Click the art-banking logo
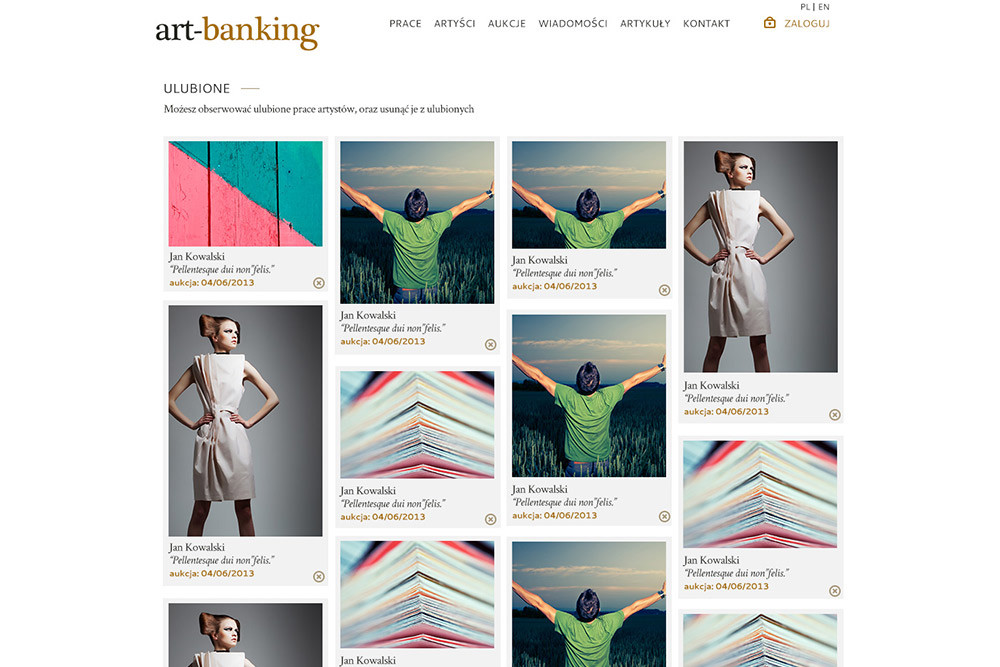Screen dimensions: 1000x667 237,32
